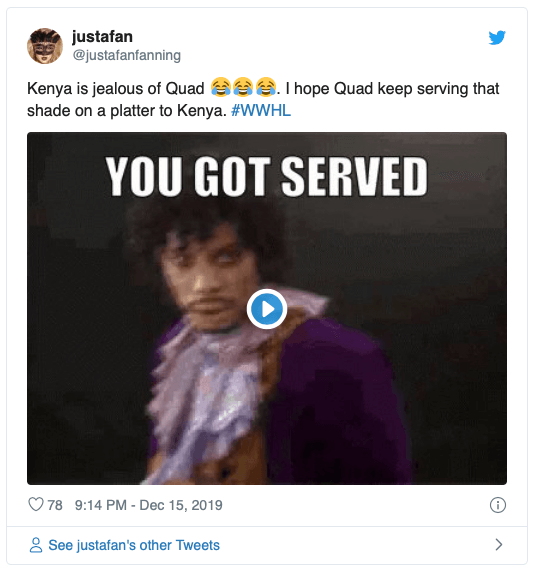Image resolution: width=537 pixels, height=573 pixels.
Task: Click the first laughing-crying emoji
Action: pos(221,87)
